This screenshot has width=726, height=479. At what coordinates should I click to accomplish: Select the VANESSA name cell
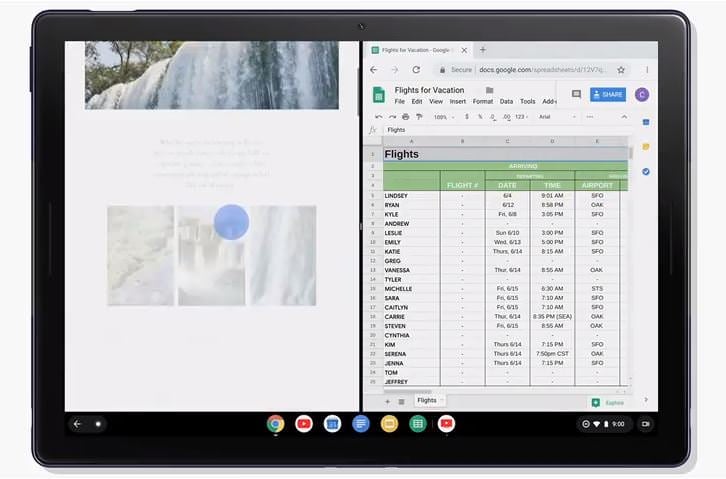tap(411, 270)
